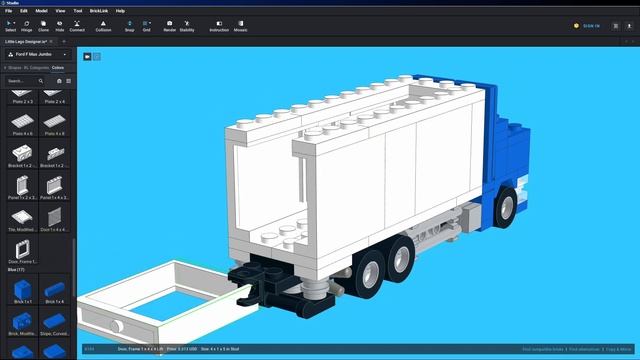The height and width of the screenshot is (360, 640).
Task: Click the yellow coin icon beside Sign In
Action: 576,26
